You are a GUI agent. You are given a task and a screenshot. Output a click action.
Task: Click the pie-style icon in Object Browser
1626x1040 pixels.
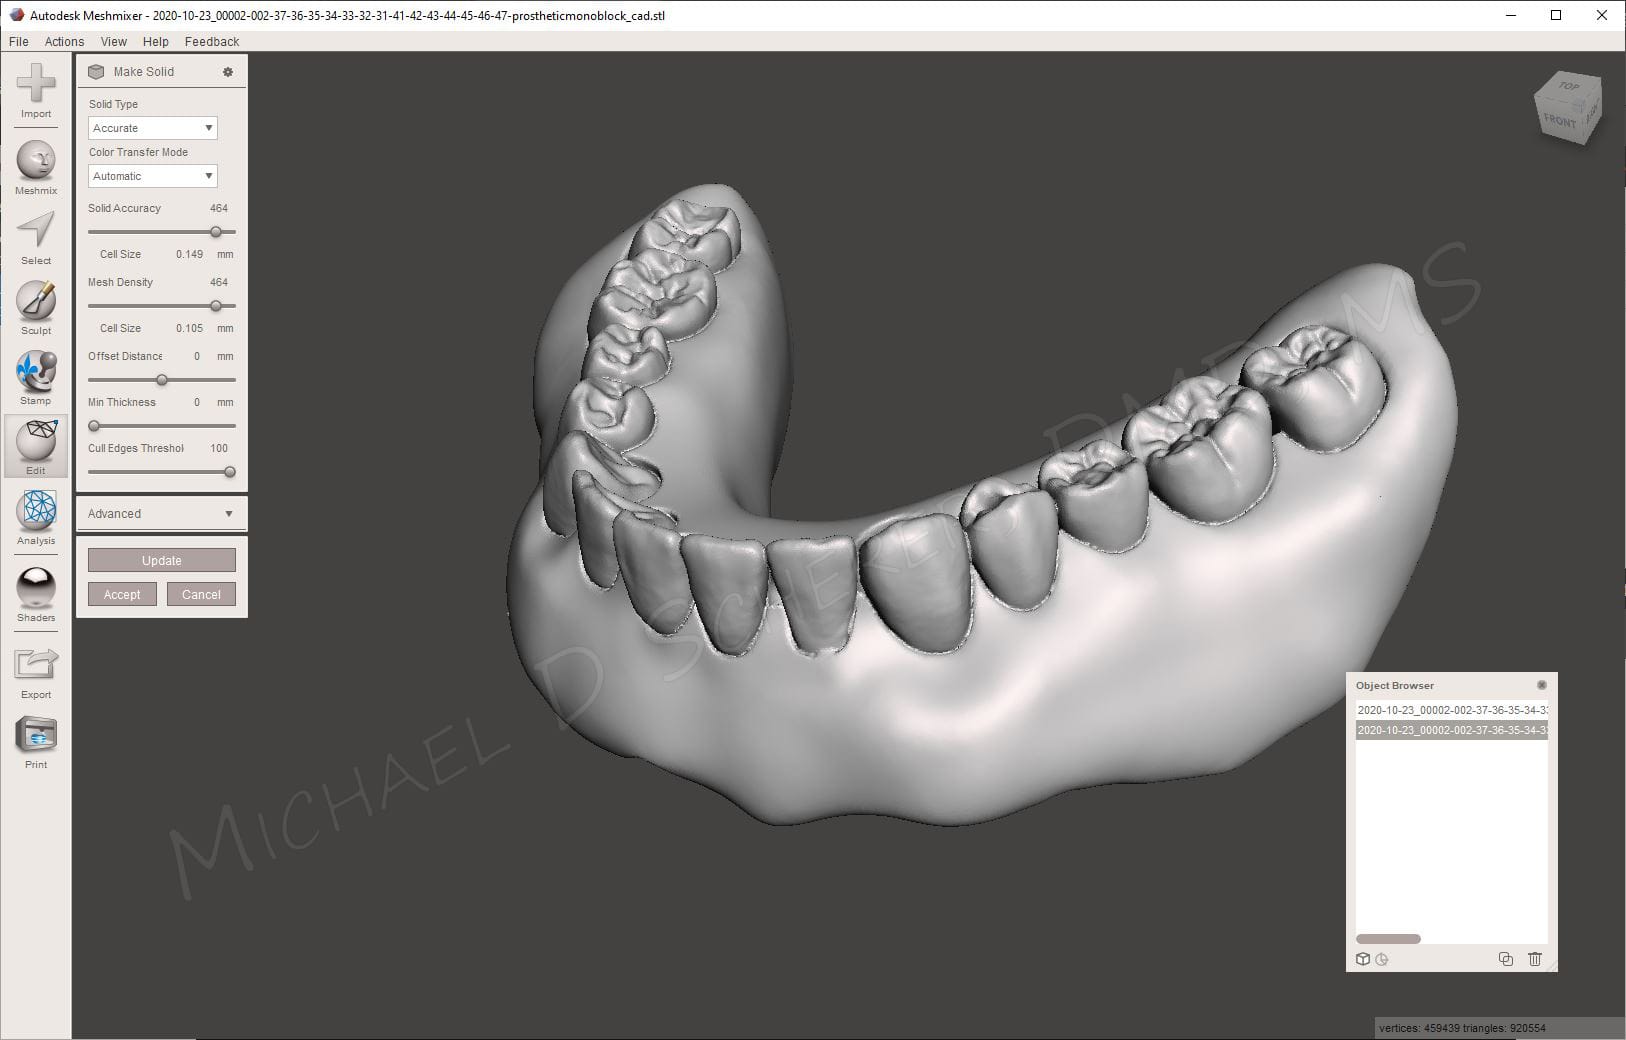click(x=1382, y=959)
